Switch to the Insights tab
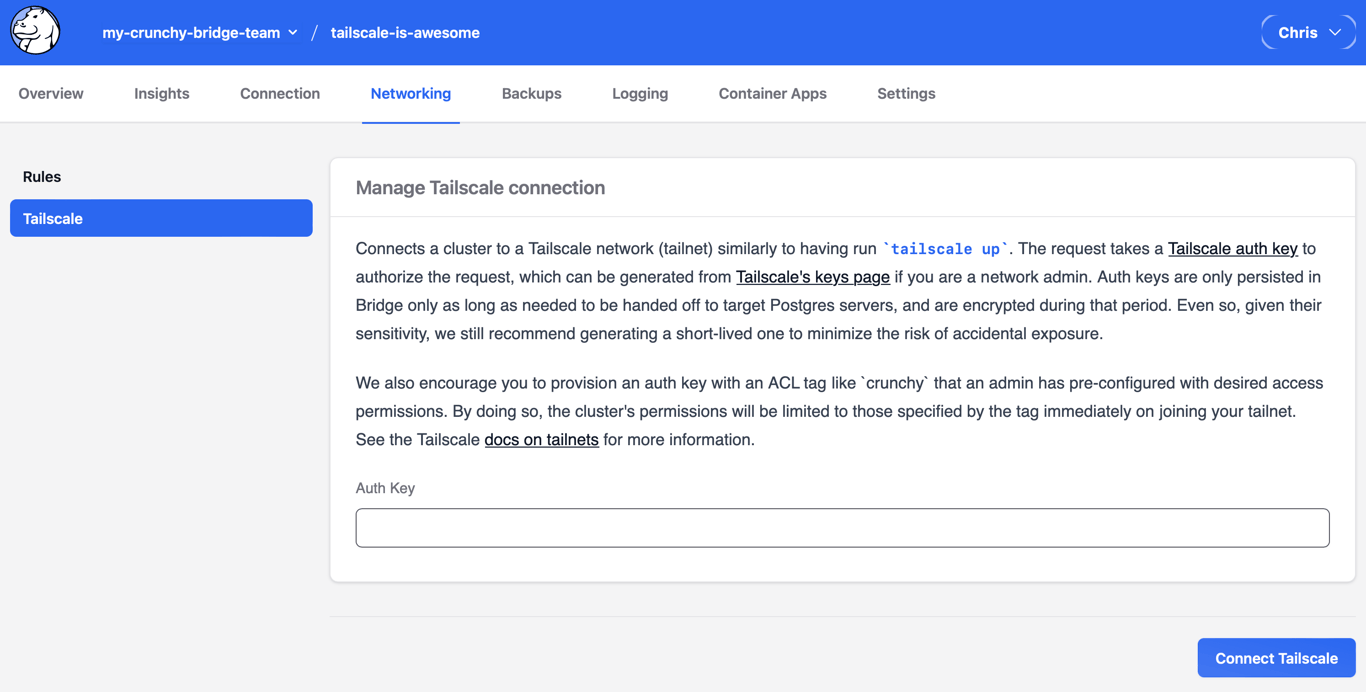Viewport: 1366px width, 692px height. (x=162, y=94)
